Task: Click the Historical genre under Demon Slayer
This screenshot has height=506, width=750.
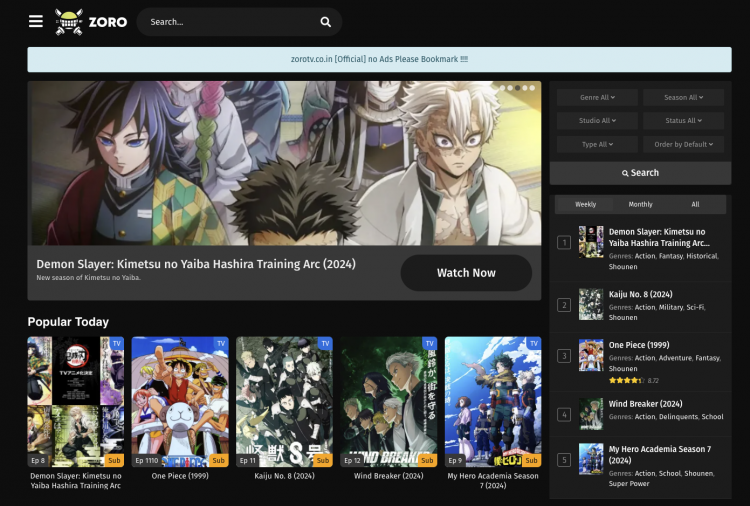Action: pos(702,256)
